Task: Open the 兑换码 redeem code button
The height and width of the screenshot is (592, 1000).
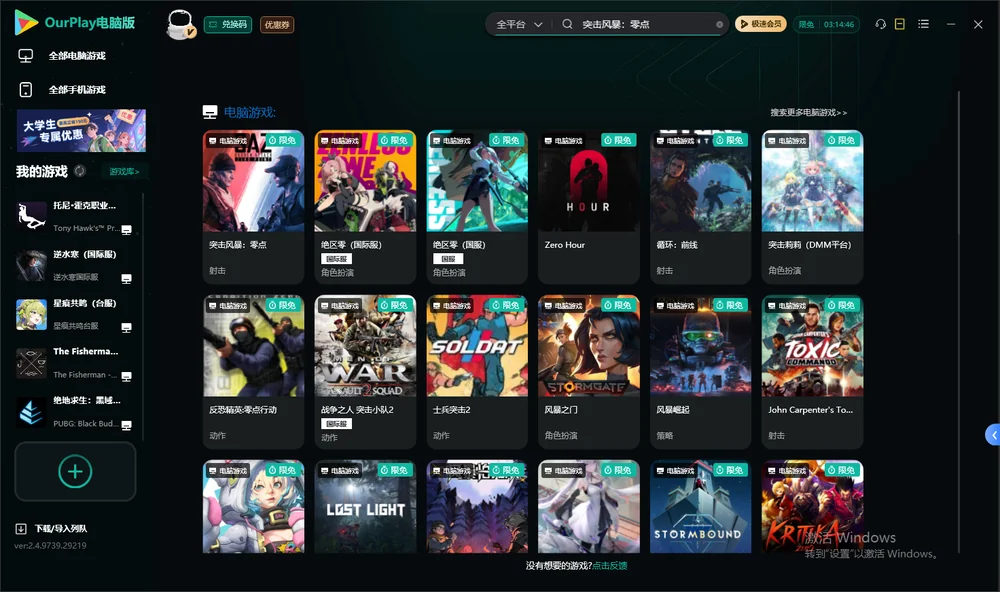Action: coord(228,25)
